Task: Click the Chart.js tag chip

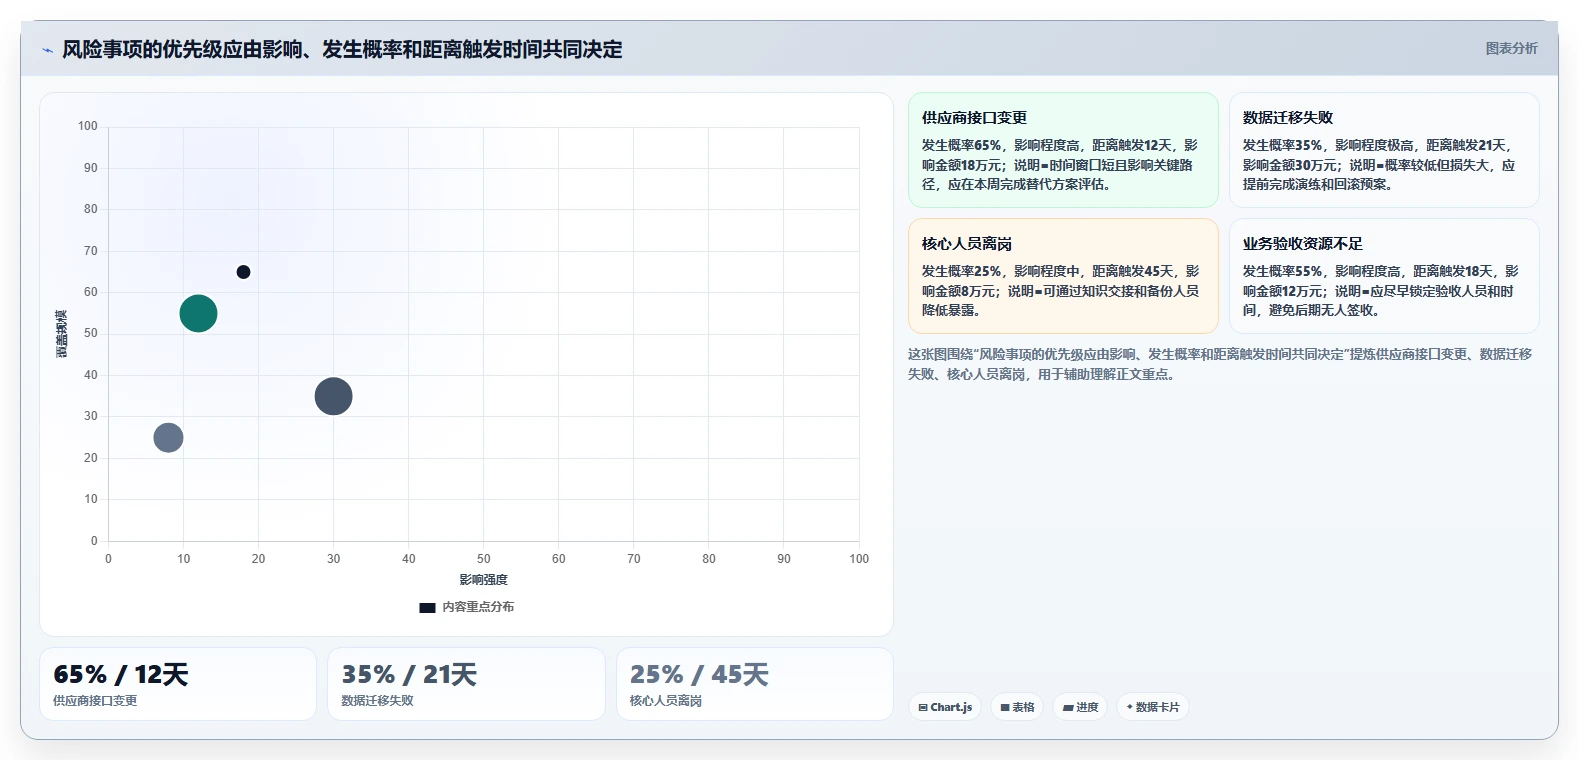Action: click(x=945, y=707)
